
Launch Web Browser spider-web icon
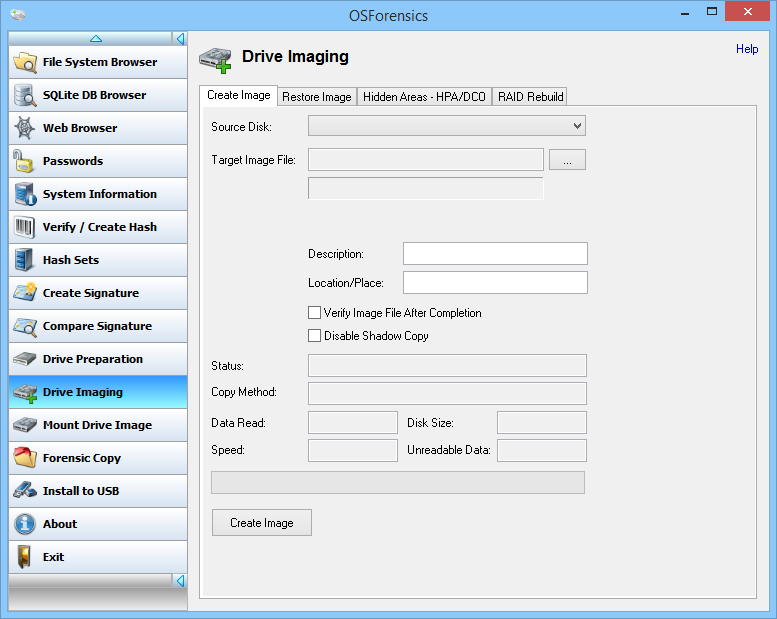coord(24,128)
